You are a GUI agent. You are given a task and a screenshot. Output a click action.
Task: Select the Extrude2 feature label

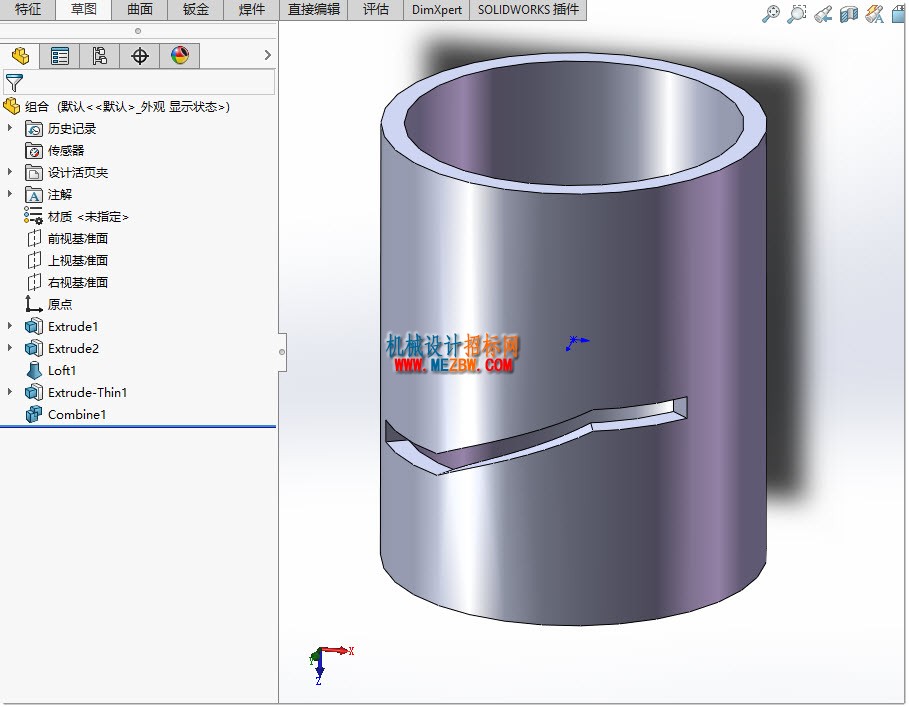pos(74,348)
